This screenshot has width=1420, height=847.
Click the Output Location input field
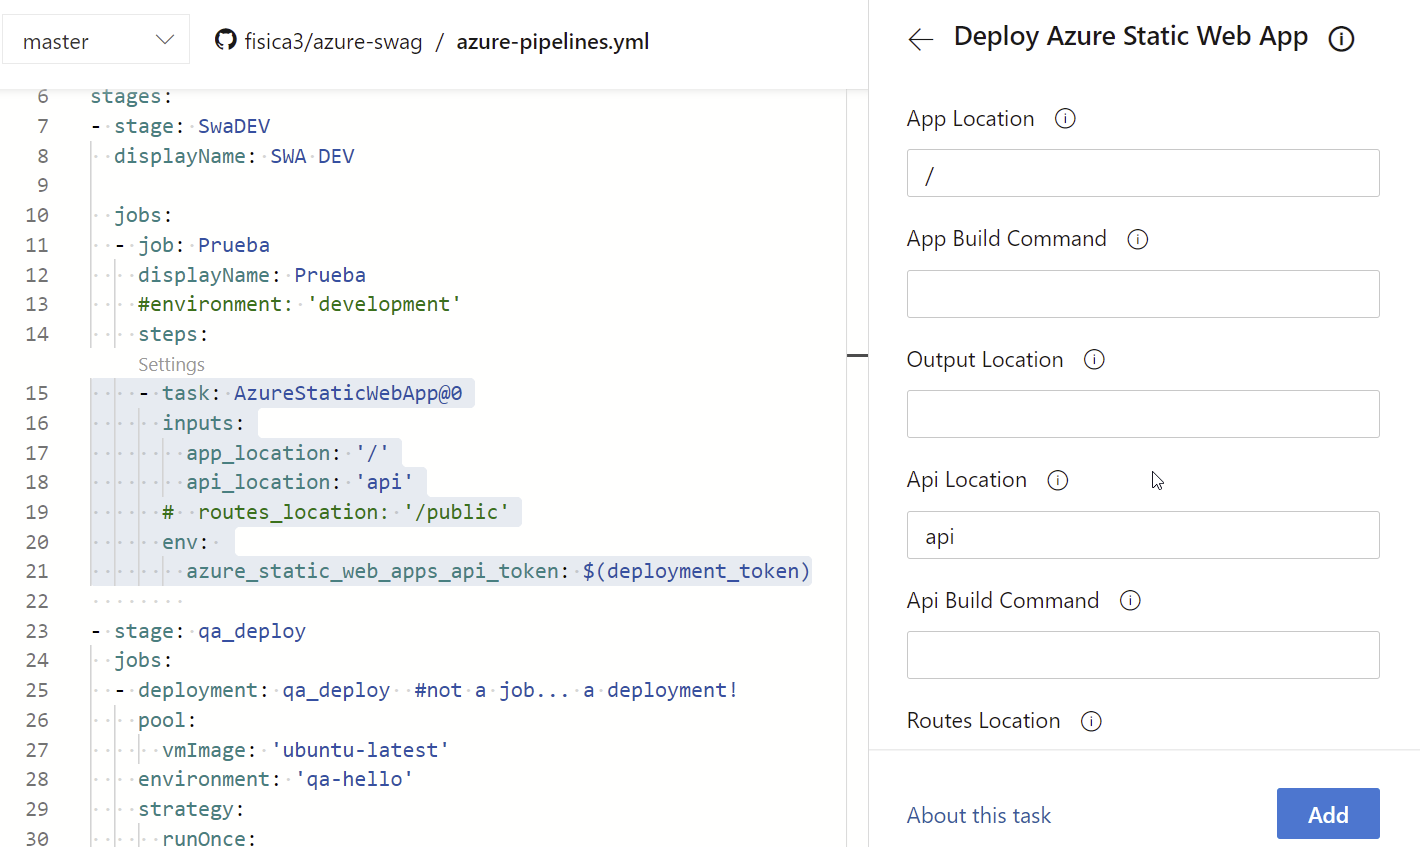coord(1143,414)
